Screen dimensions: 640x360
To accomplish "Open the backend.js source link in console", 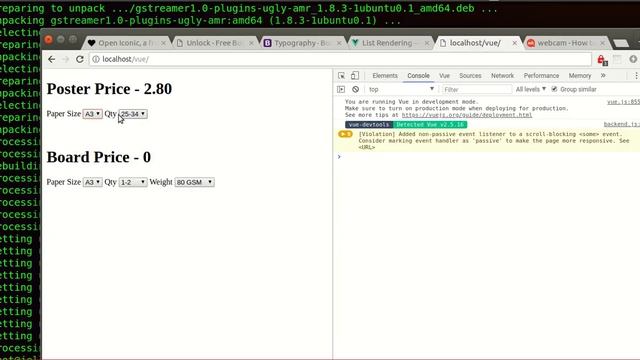I will 622,124.
